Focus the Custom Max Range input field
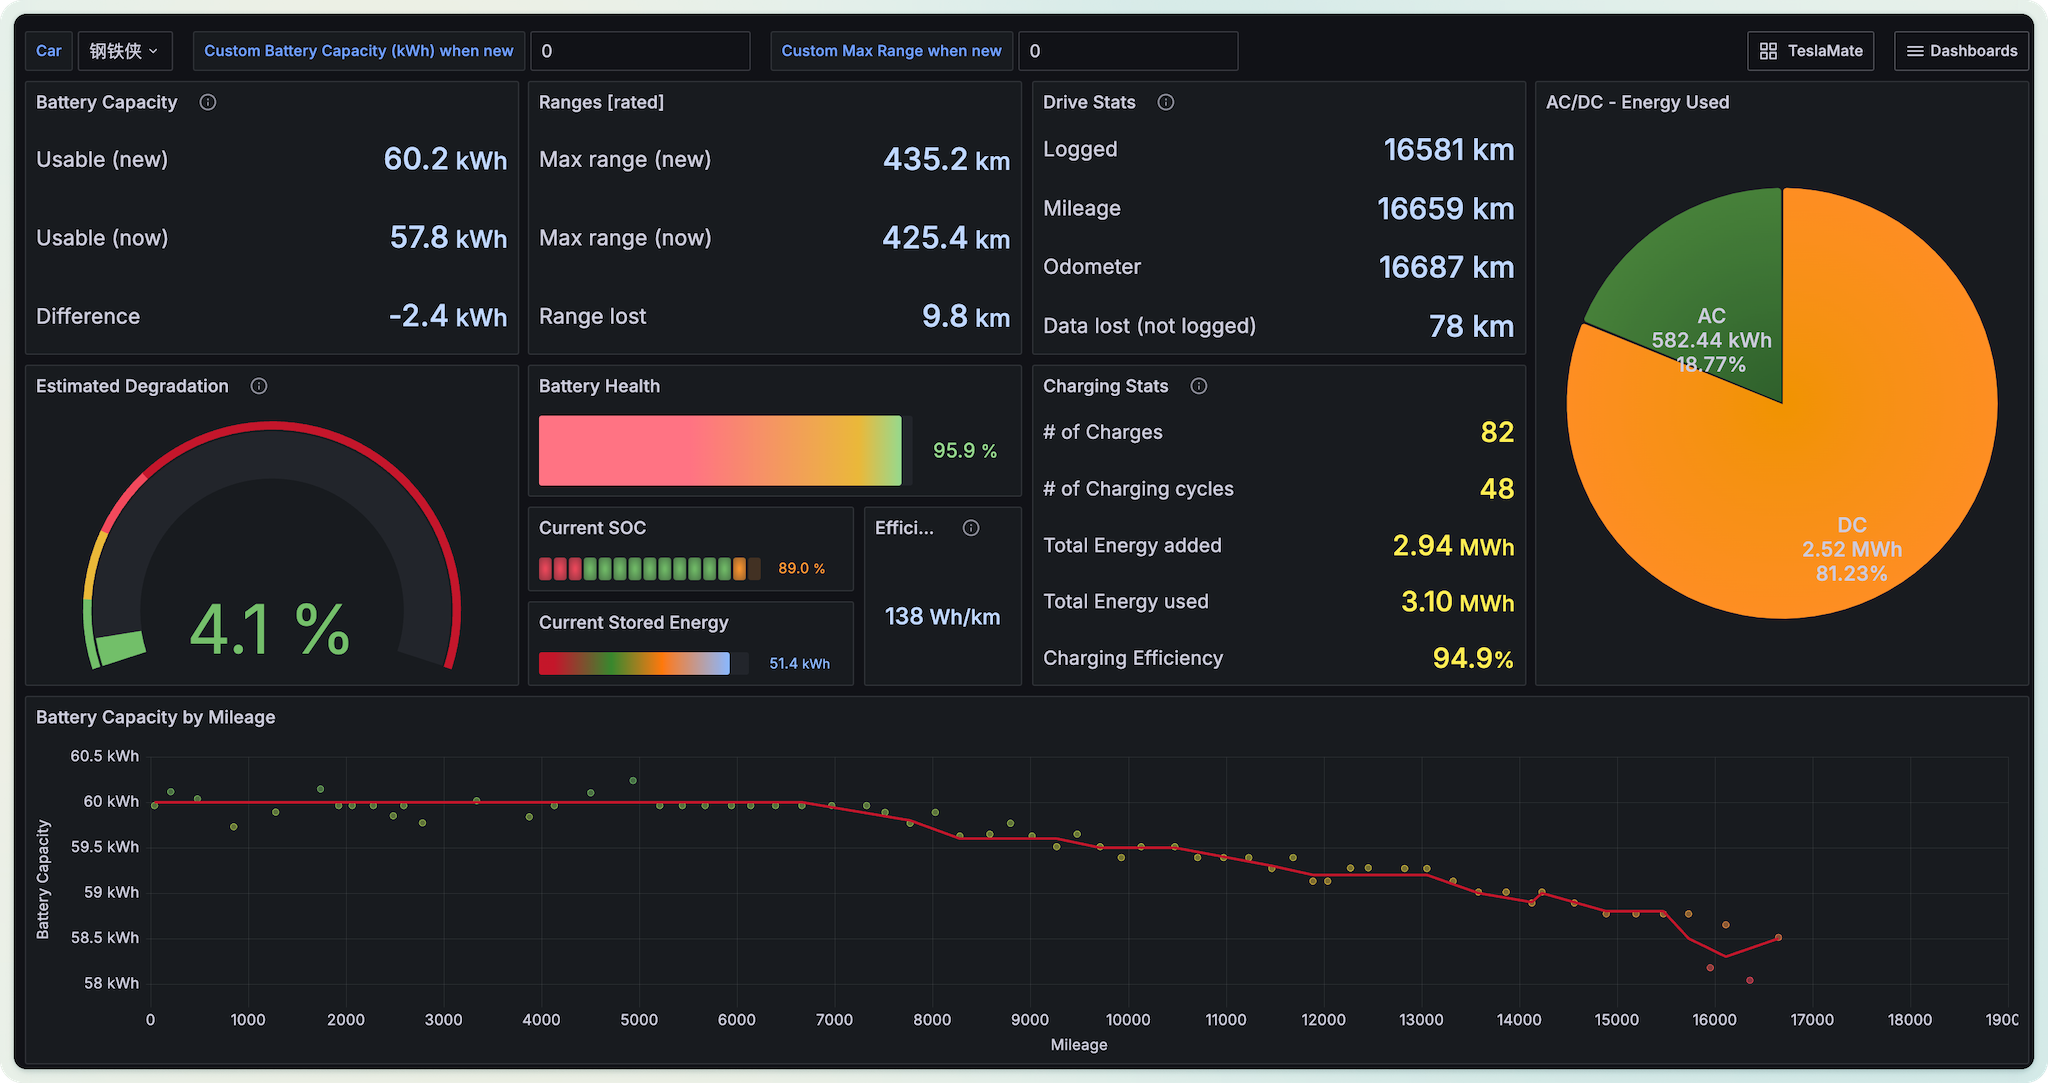2048x1083 pixels. tap(1128, 51)
